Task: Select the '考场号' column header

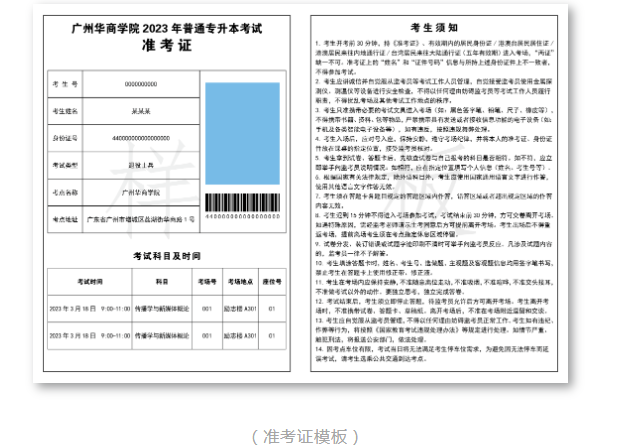Action: (x=207, y=282)
